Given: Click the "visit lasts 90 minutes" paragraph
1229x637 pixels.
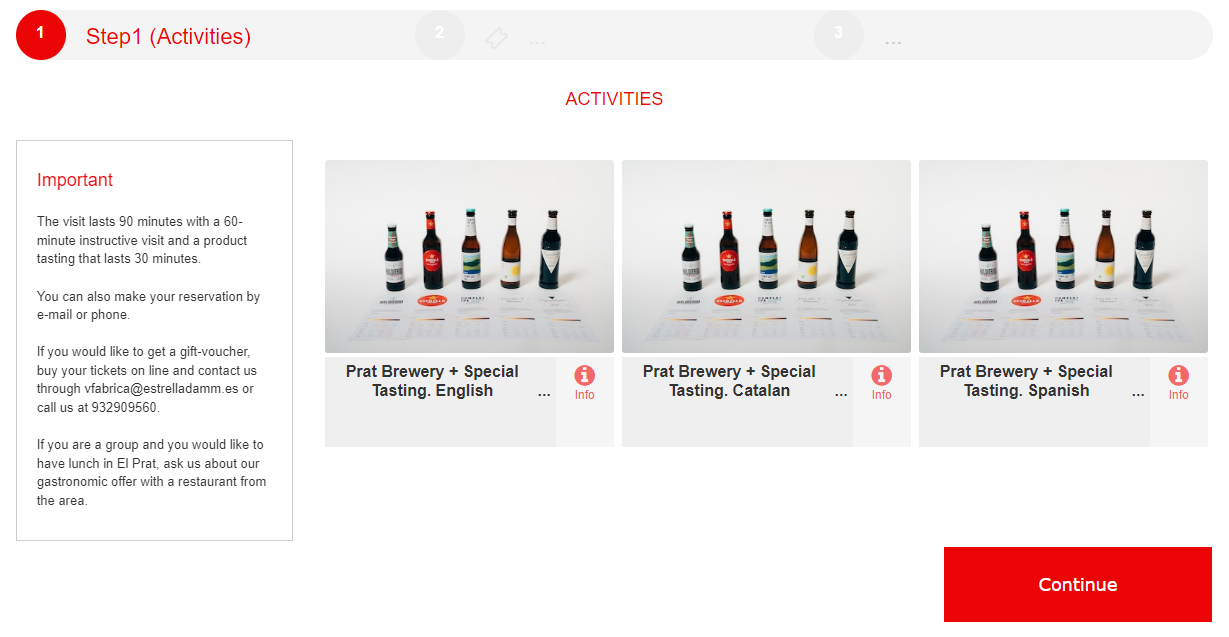Looking at the screenshot, I should point(142,240).
